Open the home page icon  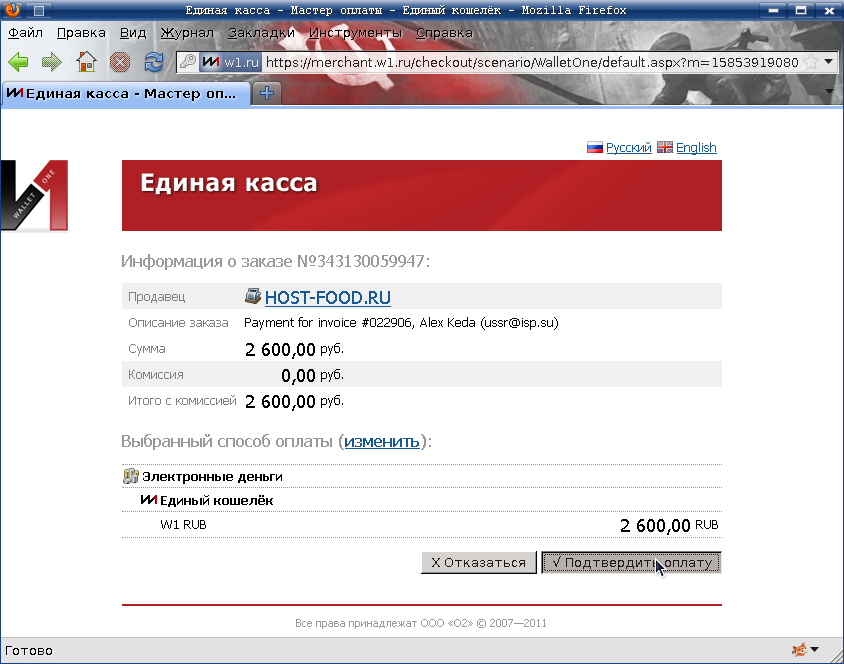pos(86,62)
